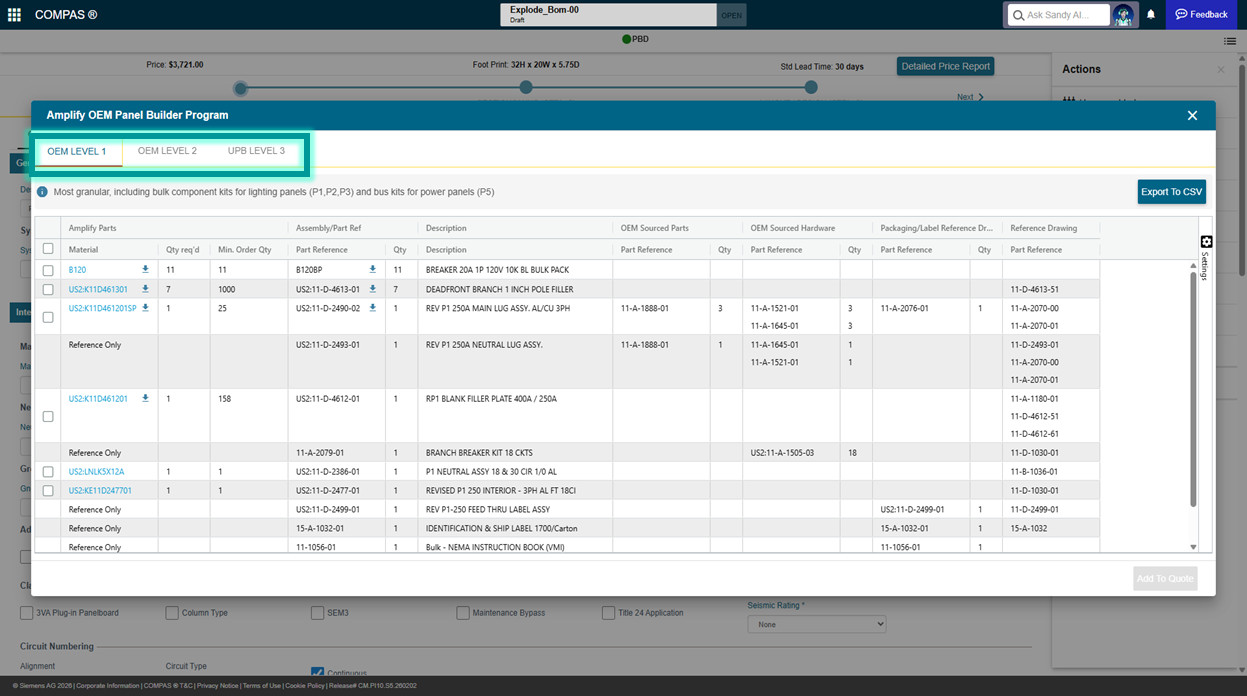Click download icon next to US2:K11D461301
1247x696 pixels.
pos(145,289)
